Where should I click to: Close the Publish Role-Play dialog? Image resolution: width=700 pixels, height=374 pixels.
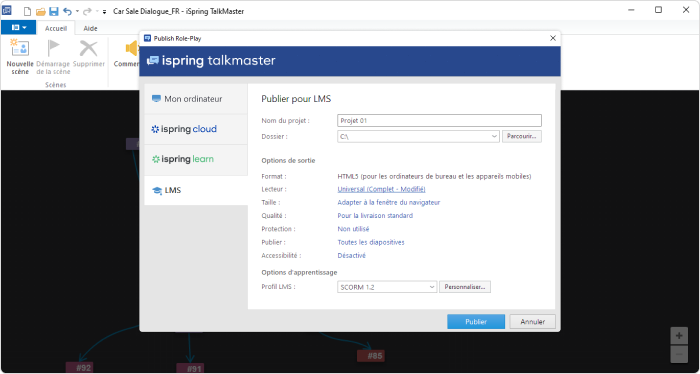pyautogui.click(x=553, y=38)
